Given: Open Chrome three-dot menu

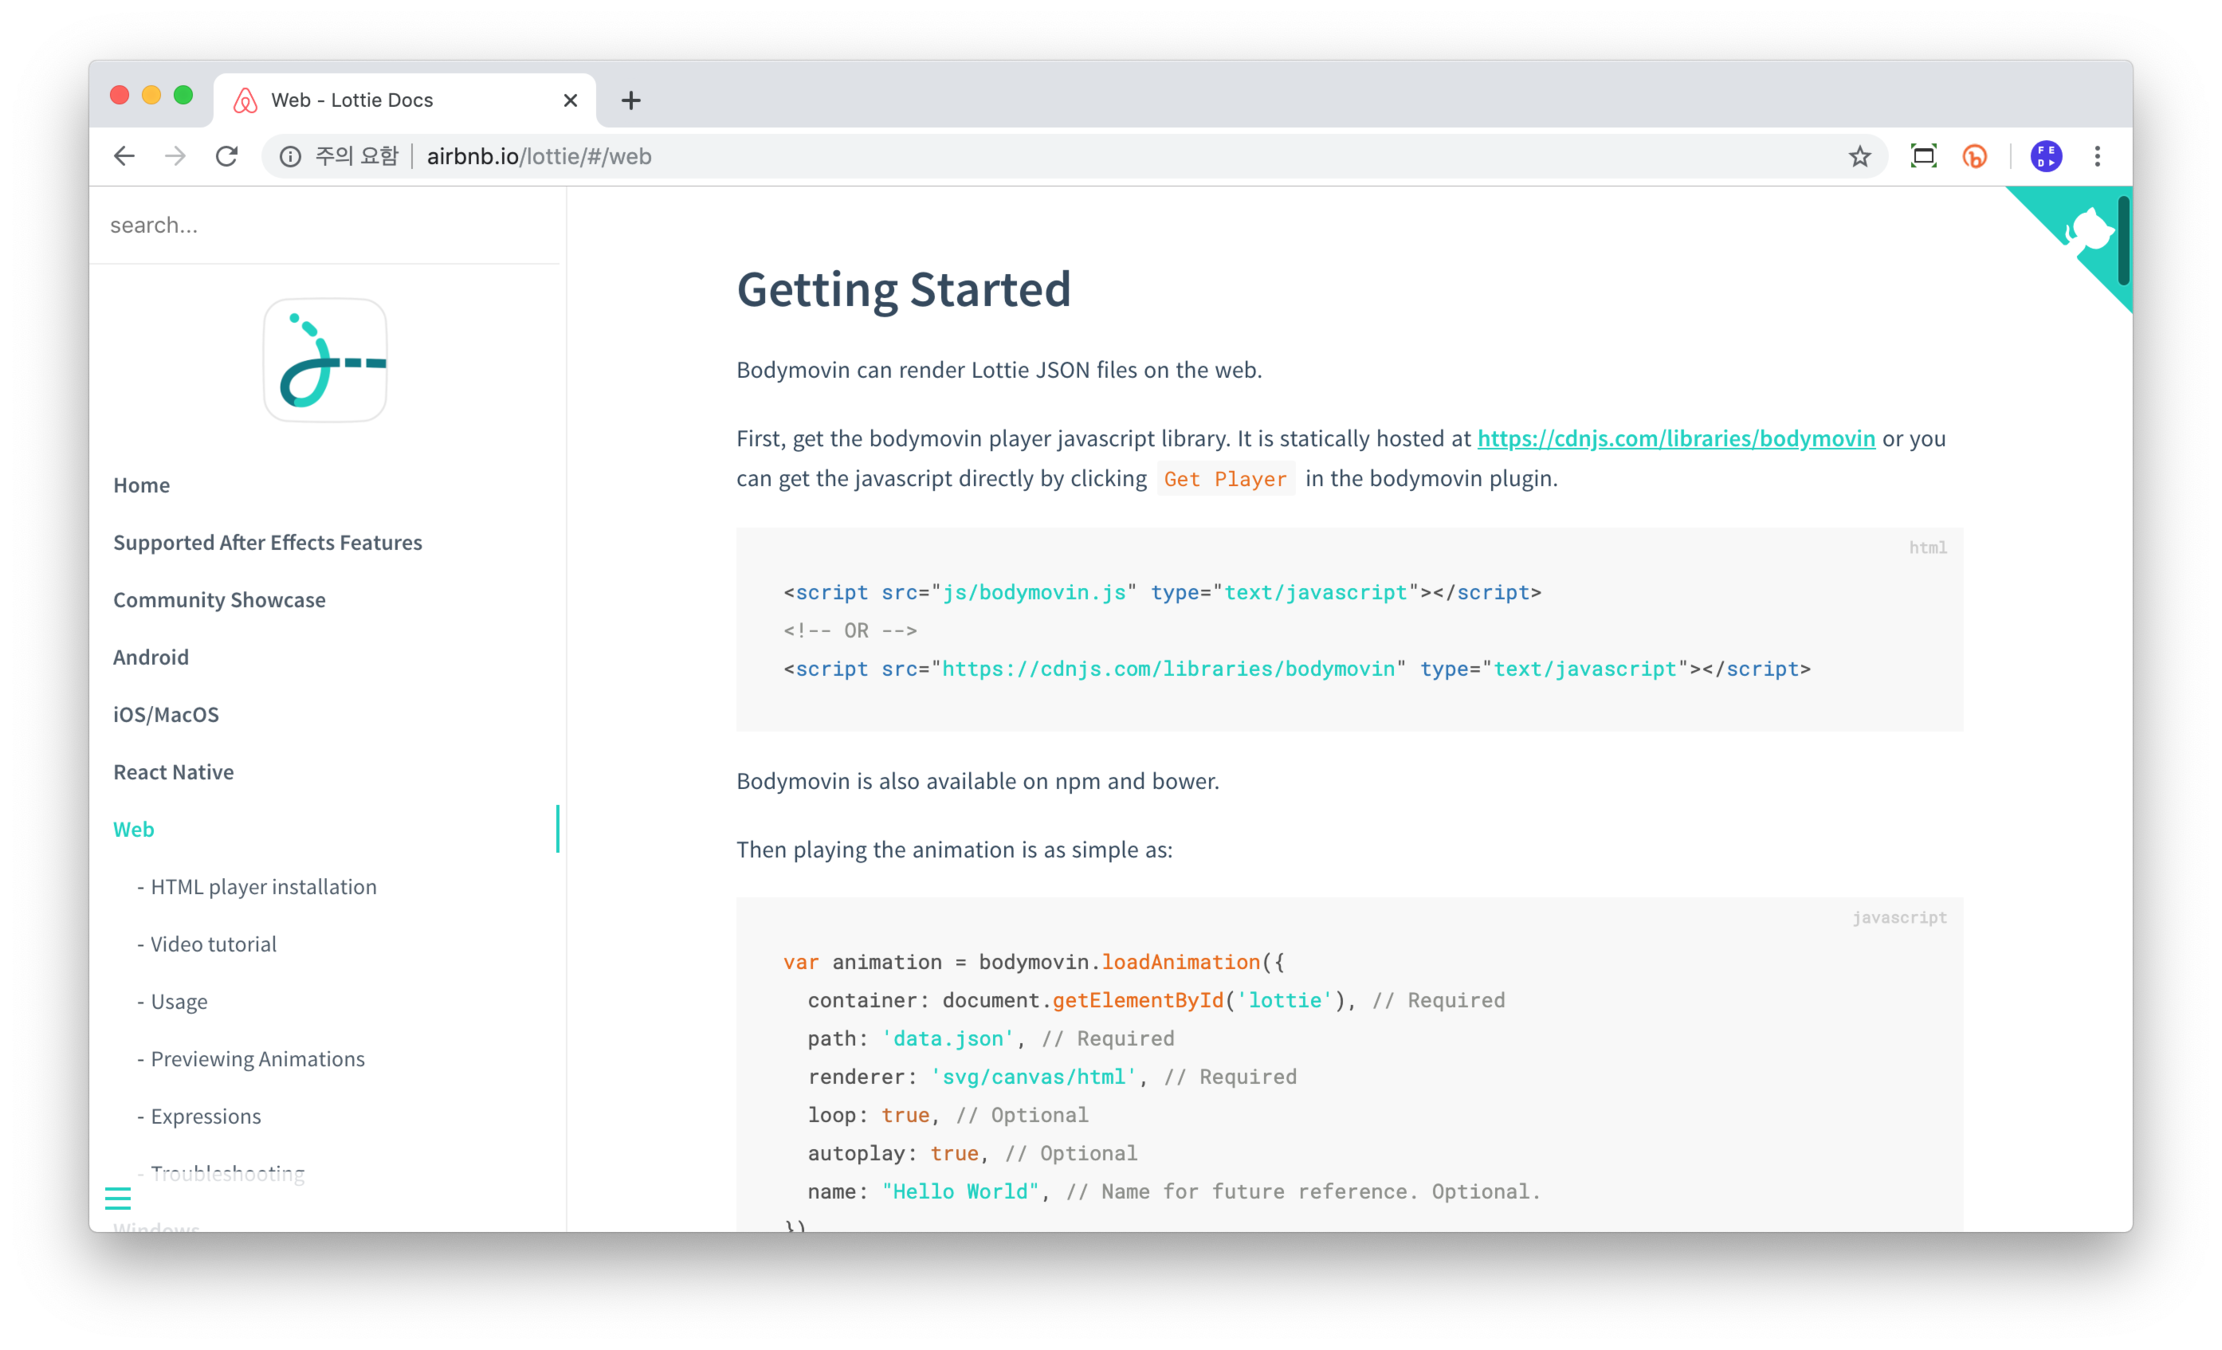Looking at the screenshot, I should [2097, 156].
